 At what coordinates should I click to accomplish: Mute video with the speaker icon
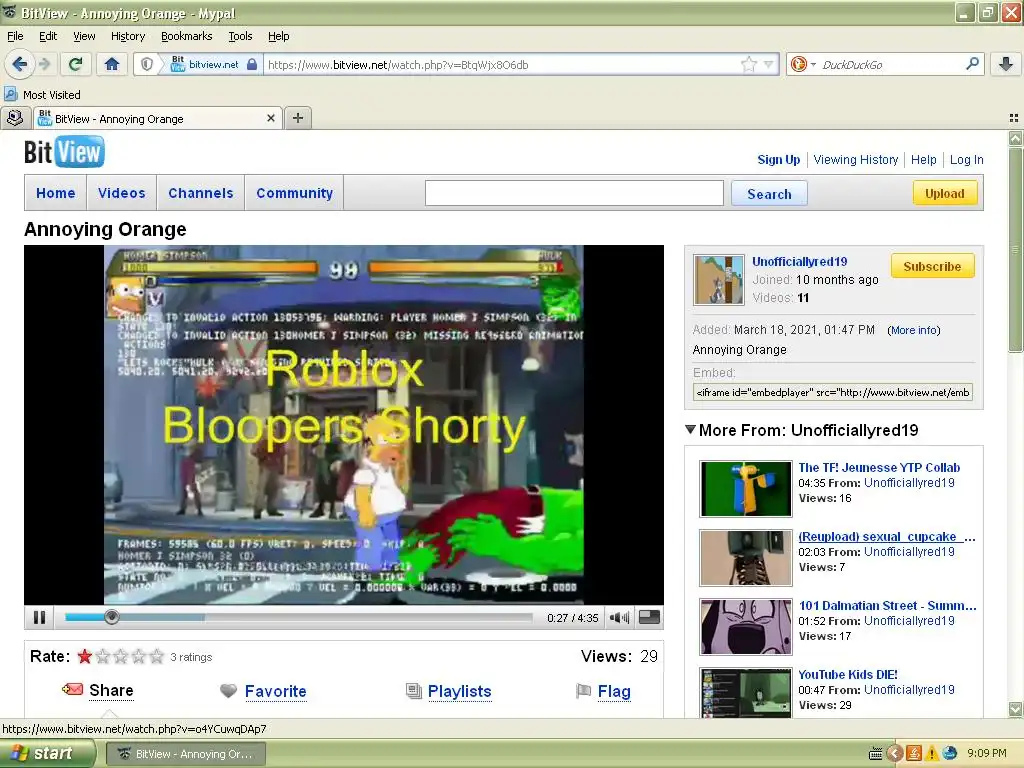point(618,617)
